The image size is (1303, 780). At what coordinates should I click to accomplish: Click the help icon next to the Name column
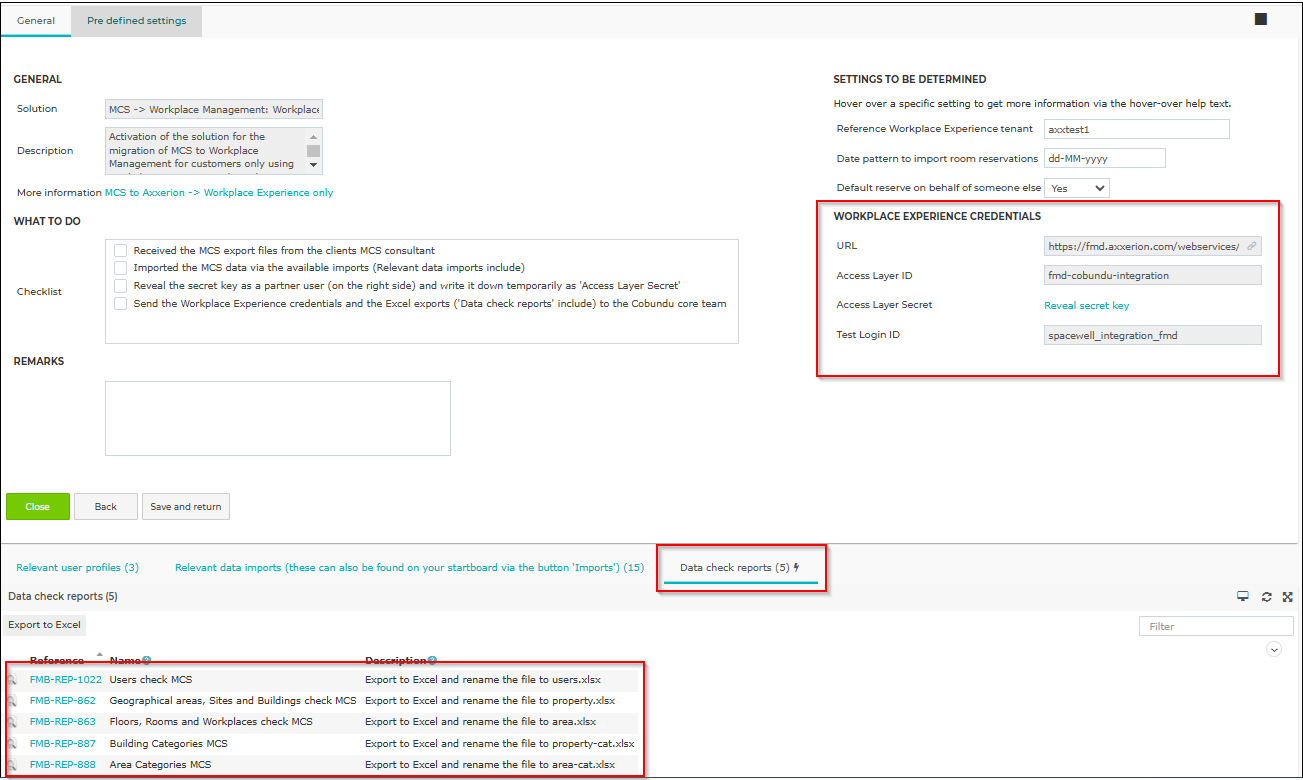click(x=147, y=660)
